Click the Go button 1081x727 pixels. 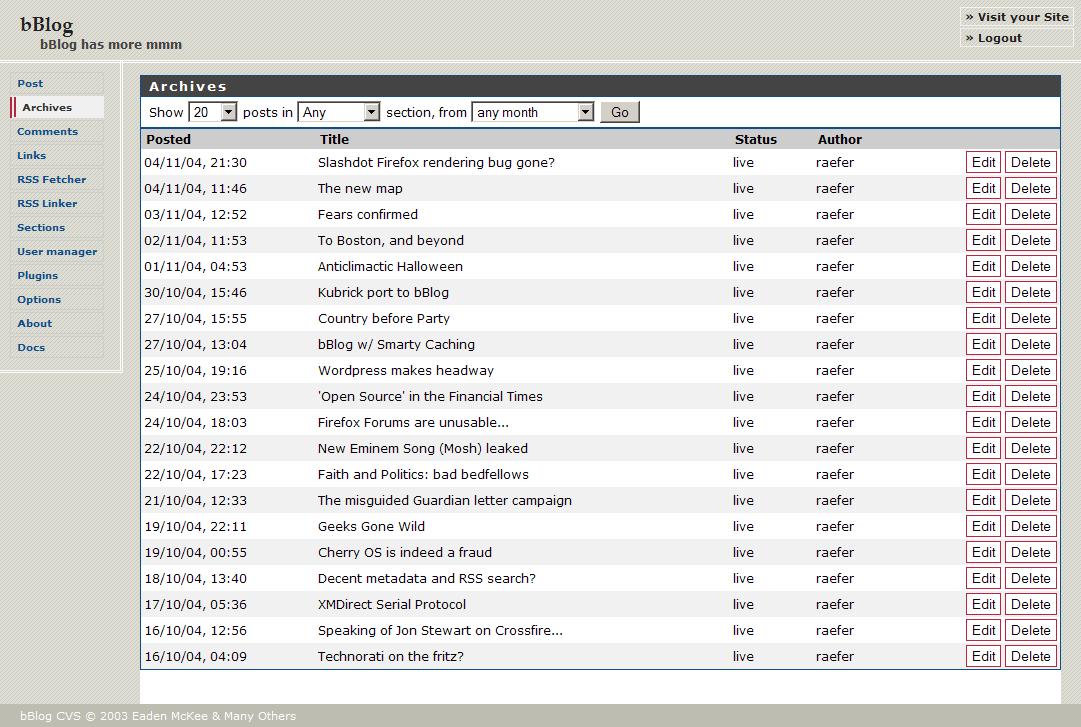coord(620,112)
